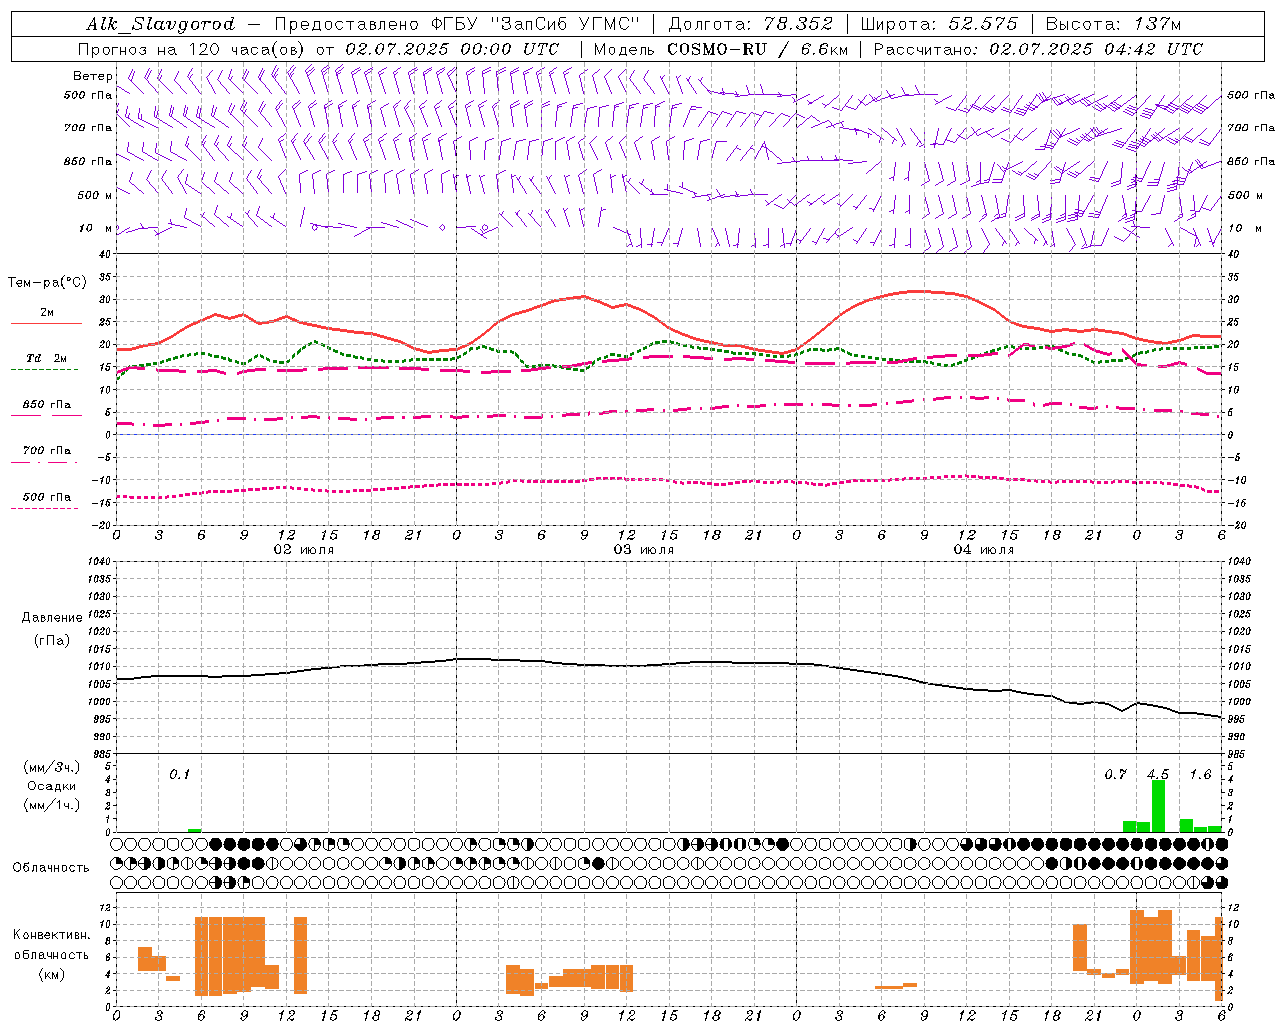Click the 2м temperature legend label
The height and width of the screenshot is (1024, 1280).
47,313
